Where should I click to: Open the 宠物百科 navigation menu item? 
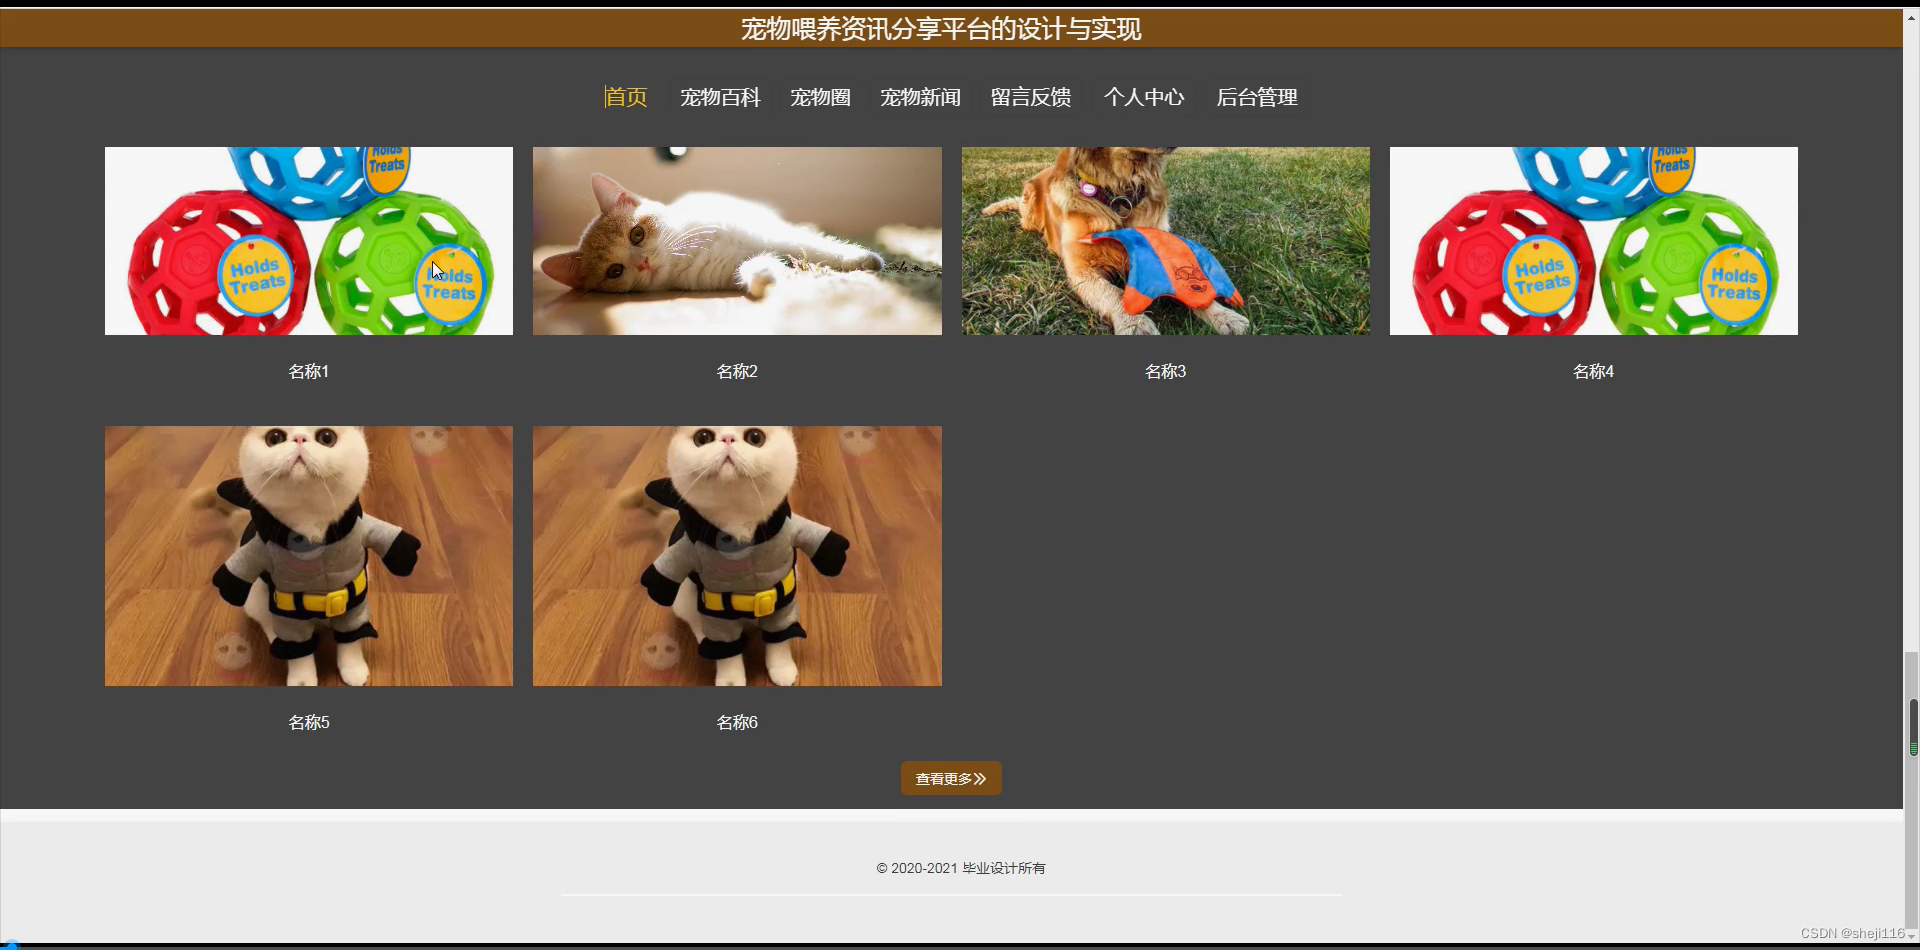719,97
